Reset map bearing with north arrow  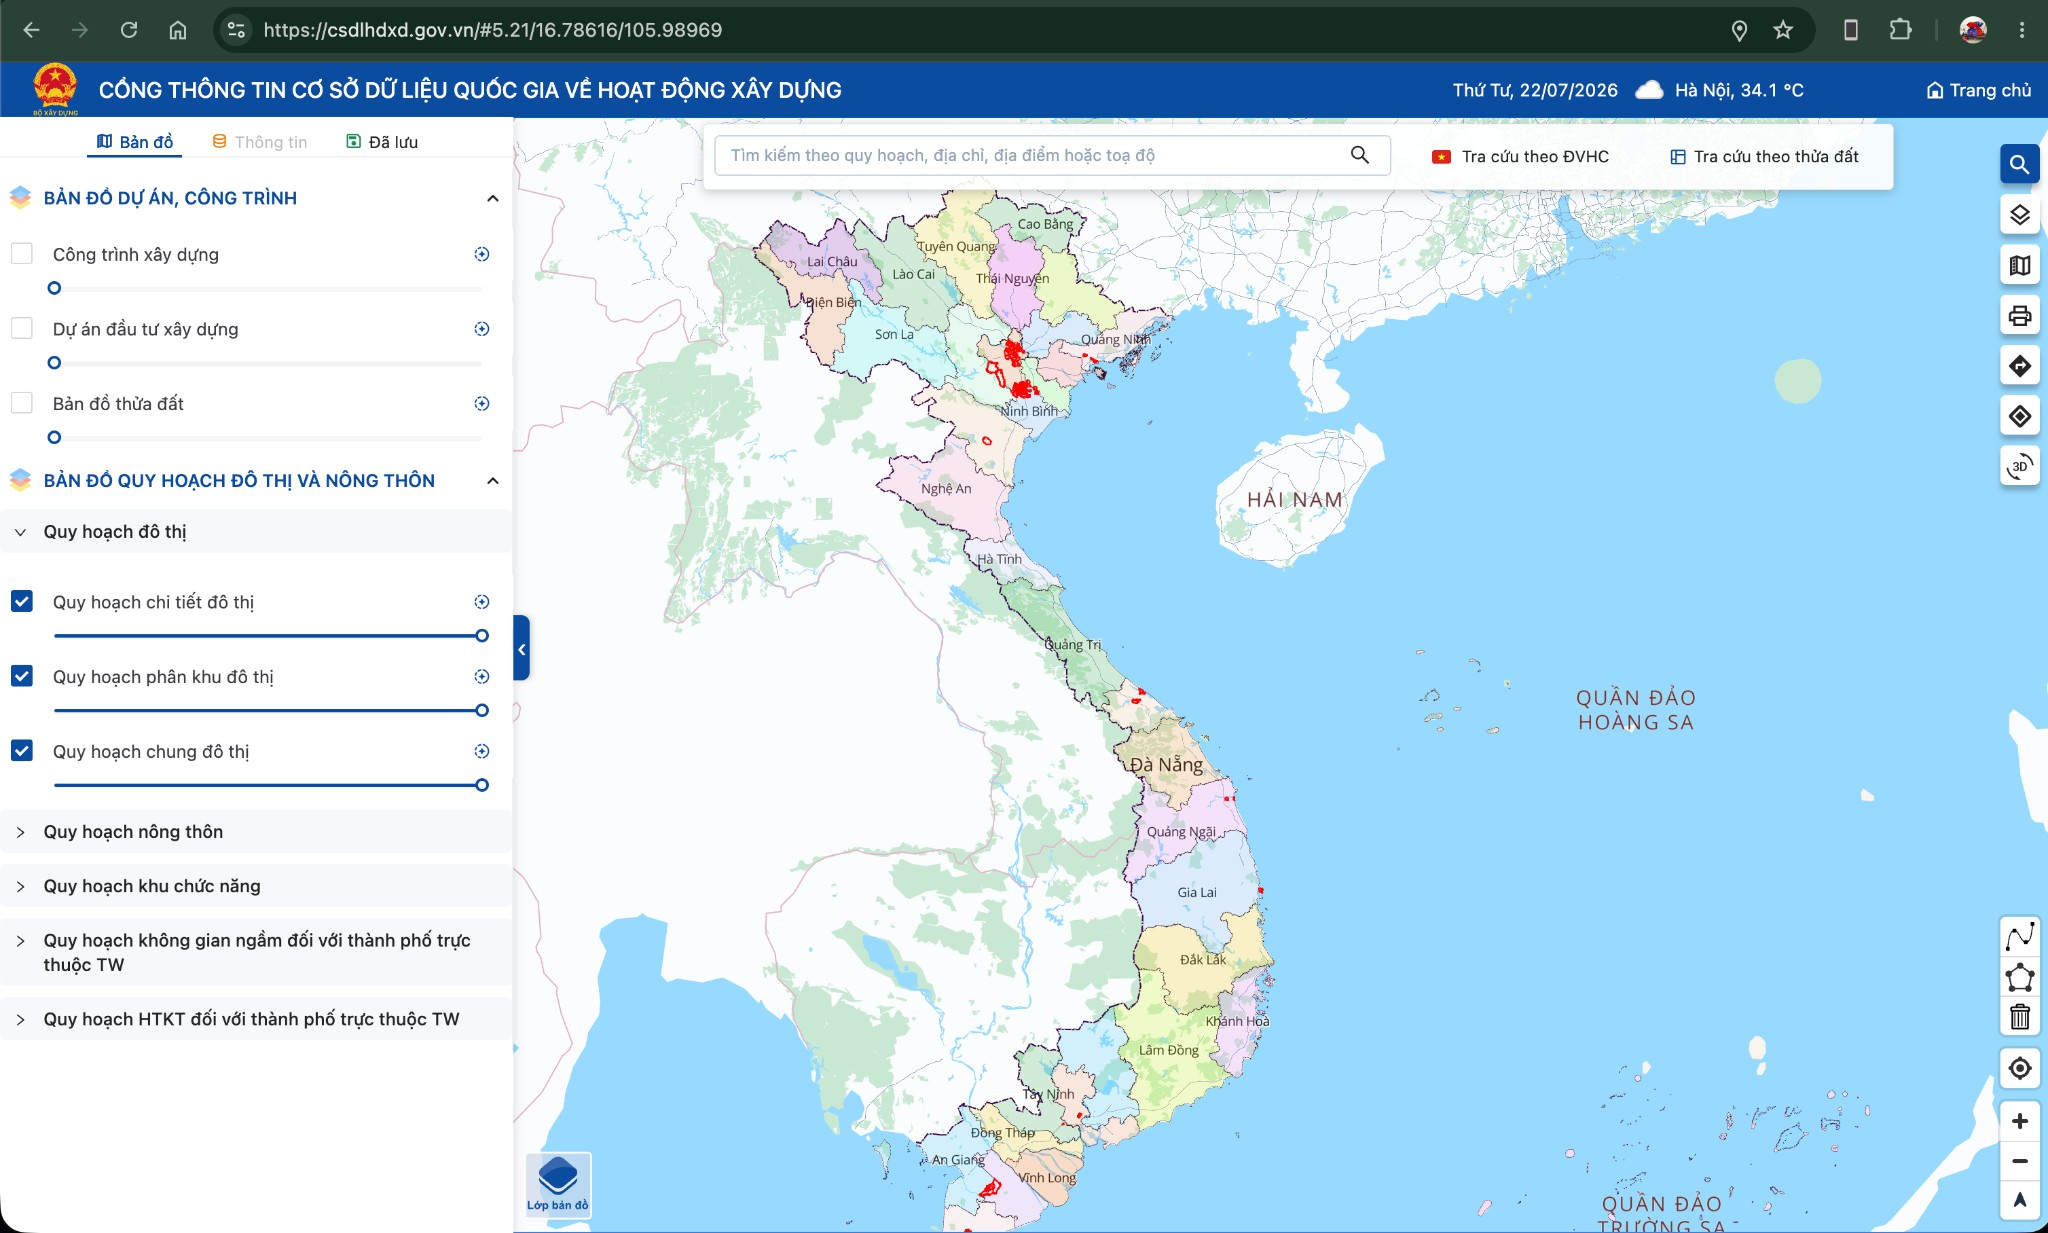[x=2019, y=1200]
